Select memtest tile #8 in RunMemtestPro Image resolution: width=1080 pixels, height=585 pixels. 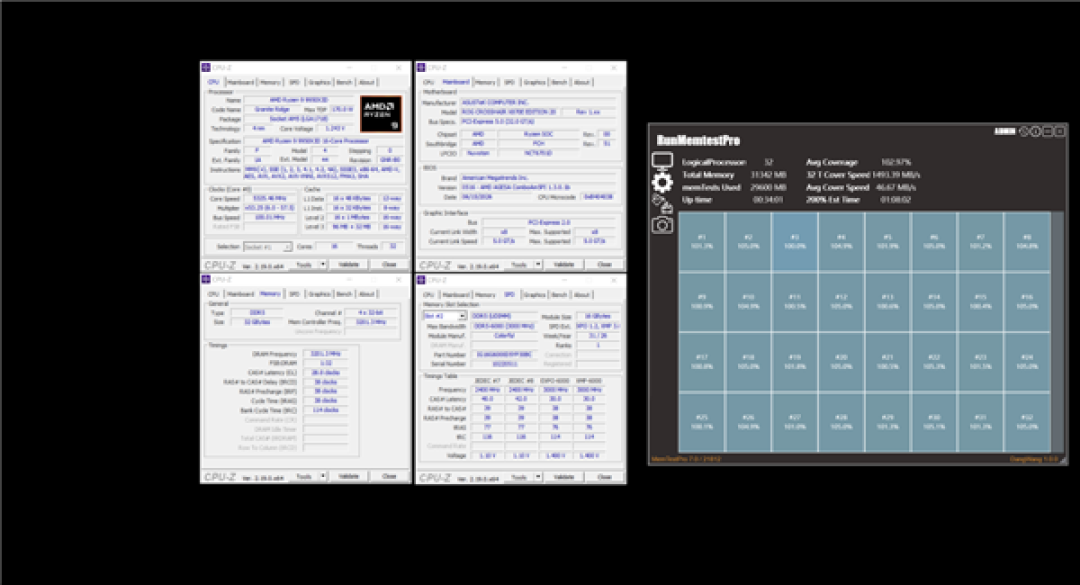point(1027,241)
